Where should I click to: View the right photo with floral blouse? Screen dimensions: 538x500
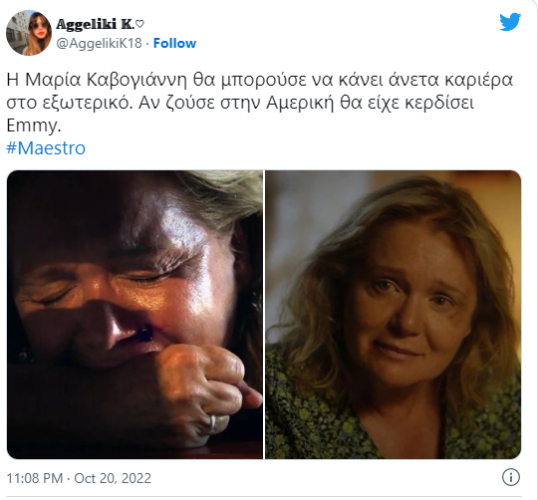coord(393,314)
